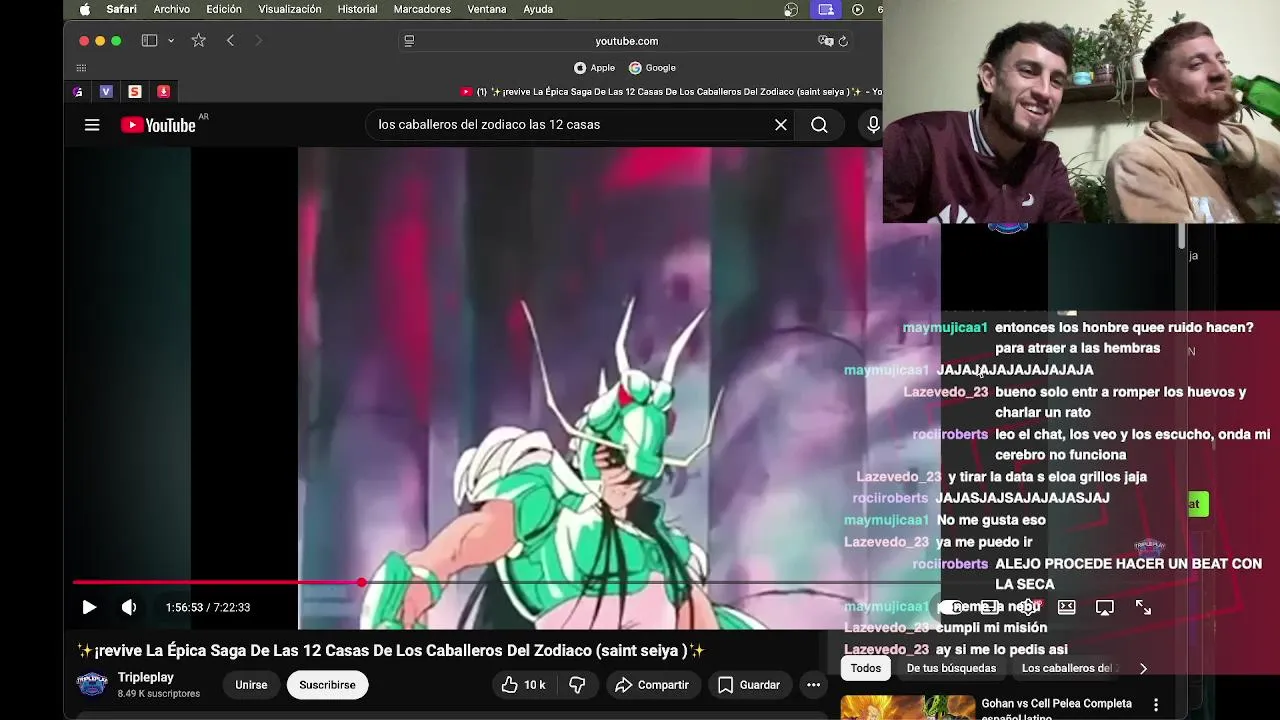1280x720 pixels.
Task: Click play-circle icon in menu bar
Action: click(x=857, y=9)
